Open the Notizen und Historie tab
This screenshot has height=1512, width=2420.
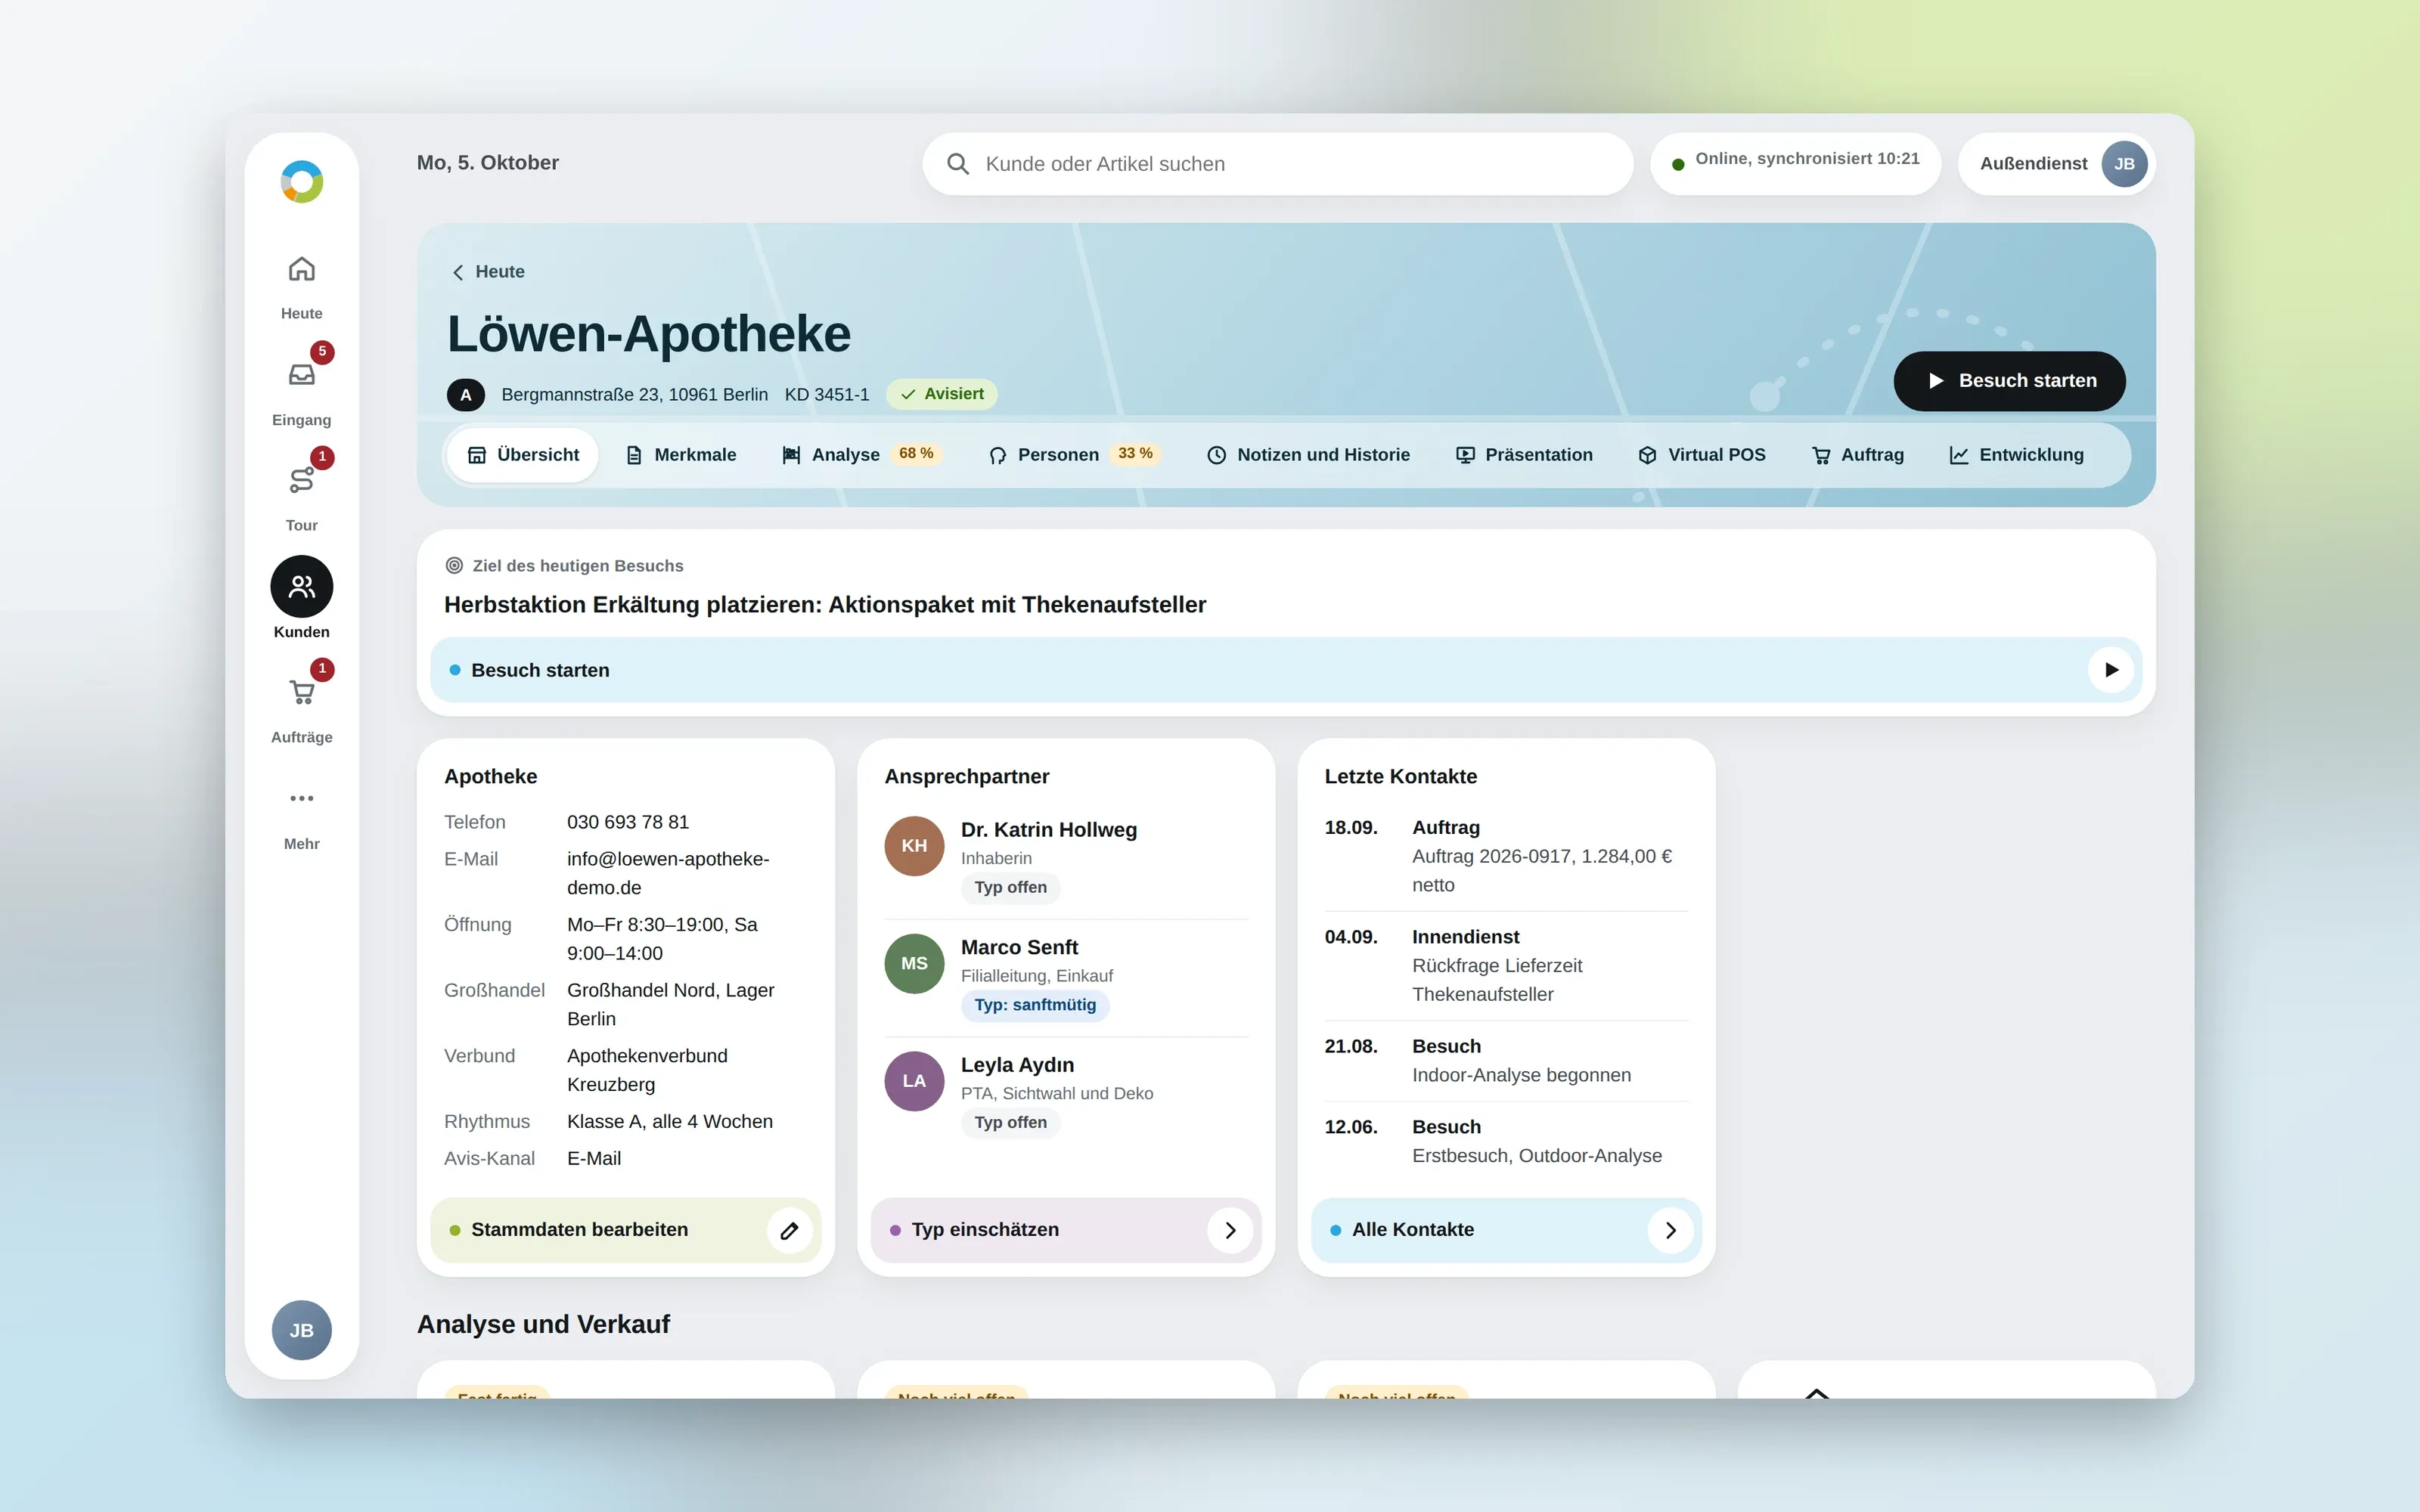click(x=1308, y=455)
